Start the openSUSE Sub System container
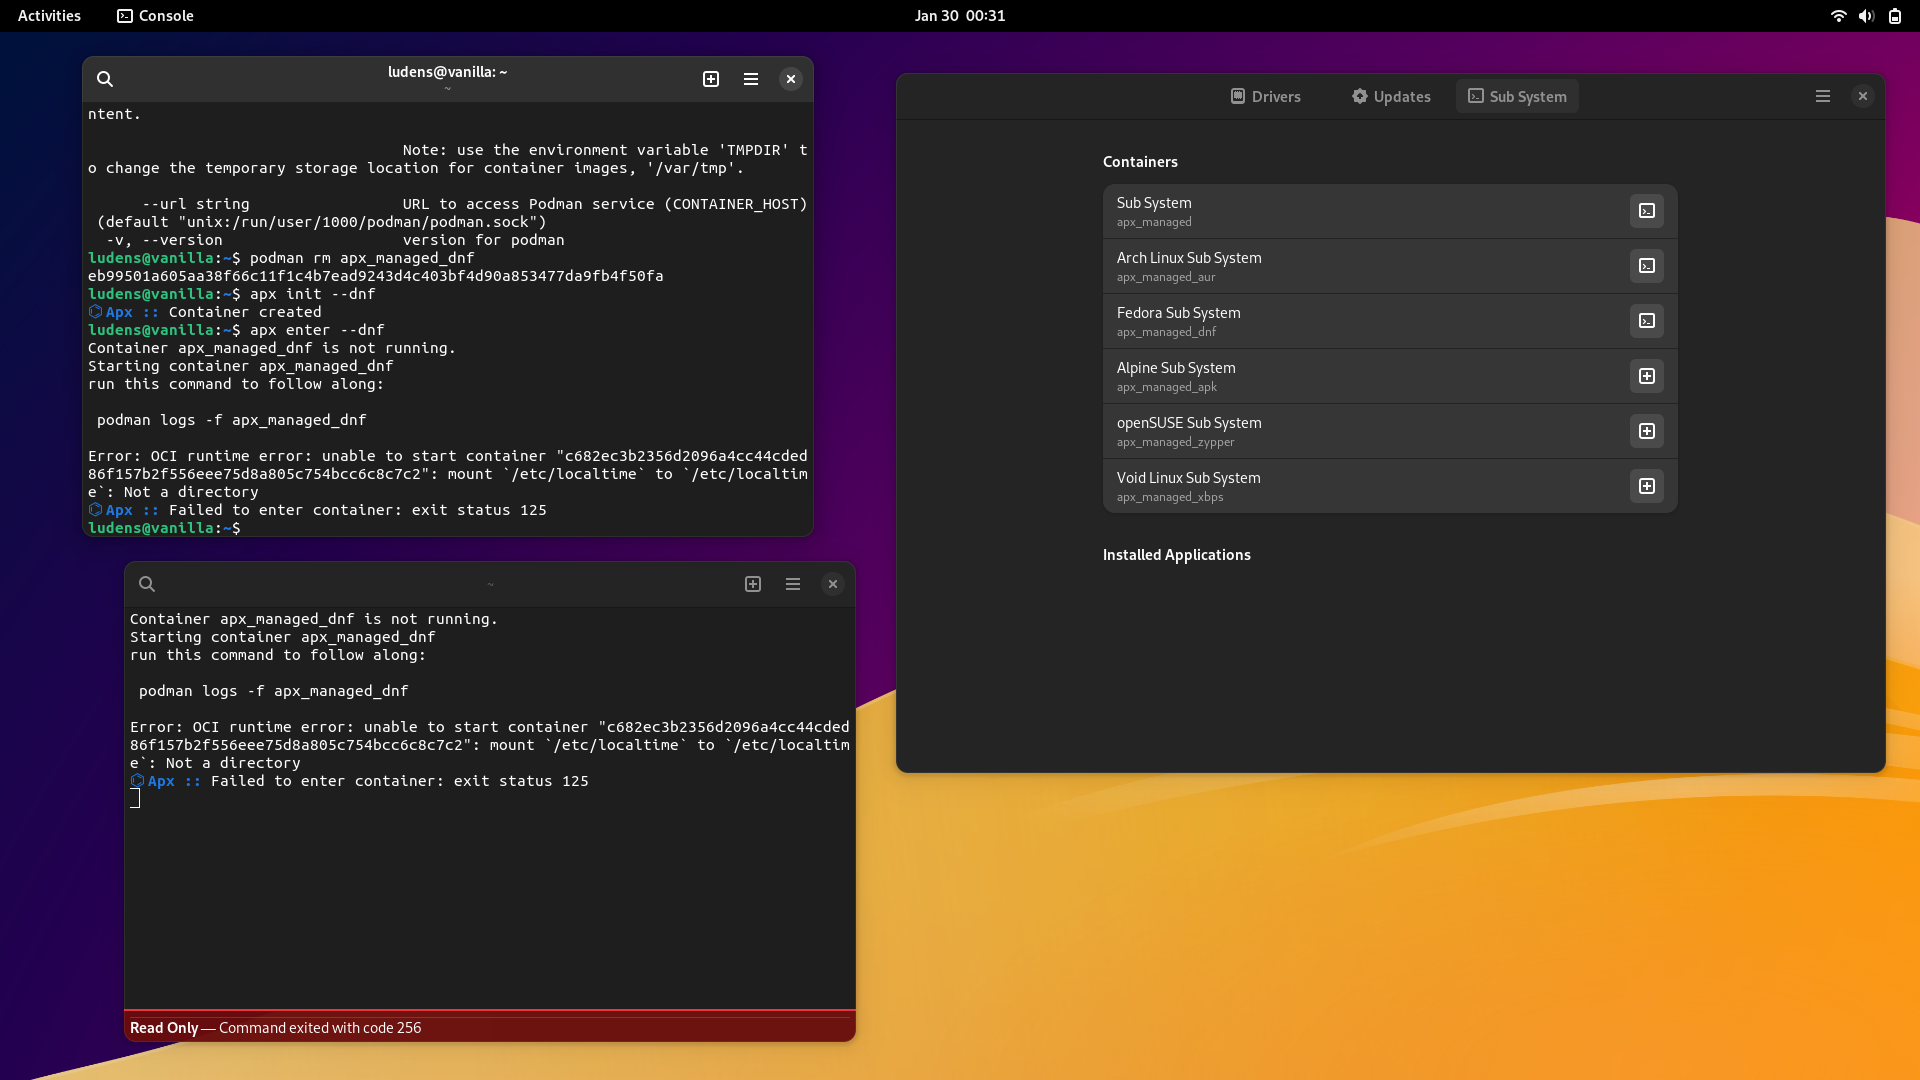Viewport: 1920px width, 1080px height. coord(1647,431)
